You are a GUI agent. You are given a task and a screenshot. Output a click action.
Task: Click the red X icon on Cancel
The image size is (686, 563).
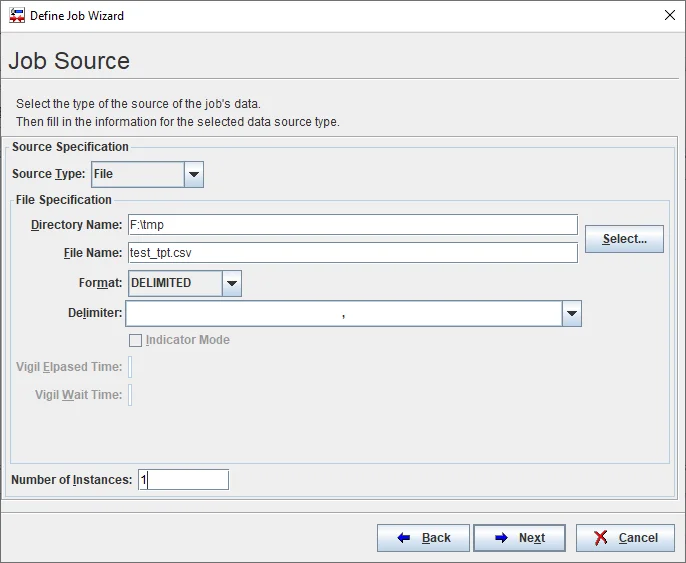pos(600,538)
